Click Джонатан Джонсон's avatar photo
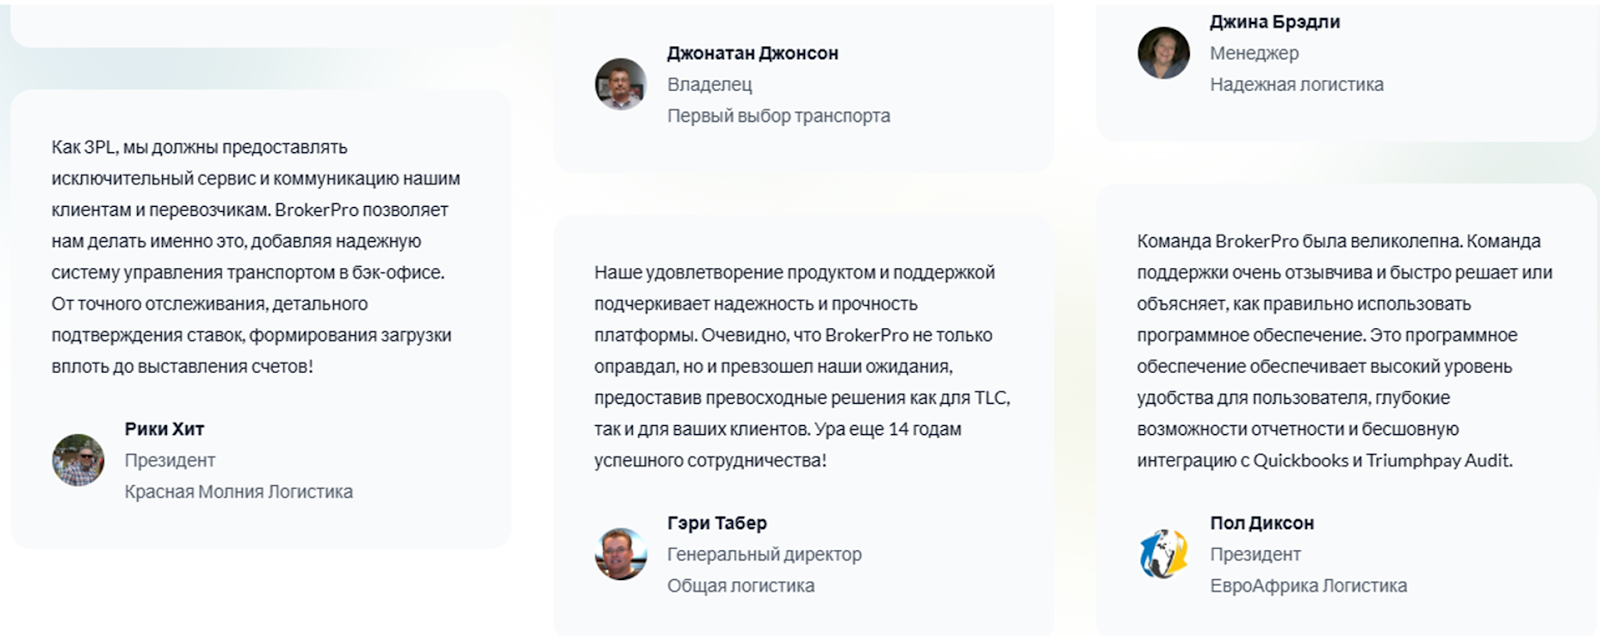The image size is (1600, 636). tap(620, 84)
